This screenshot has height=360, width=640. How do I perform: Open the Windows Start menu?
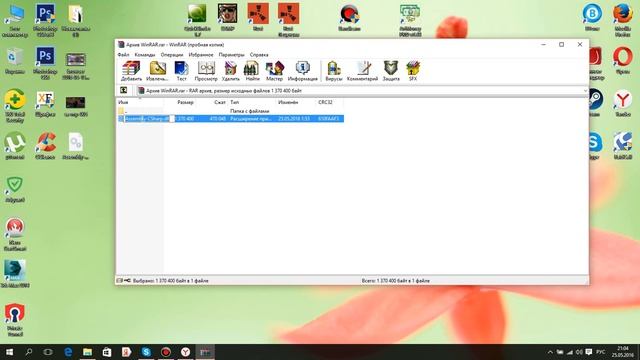9,352
